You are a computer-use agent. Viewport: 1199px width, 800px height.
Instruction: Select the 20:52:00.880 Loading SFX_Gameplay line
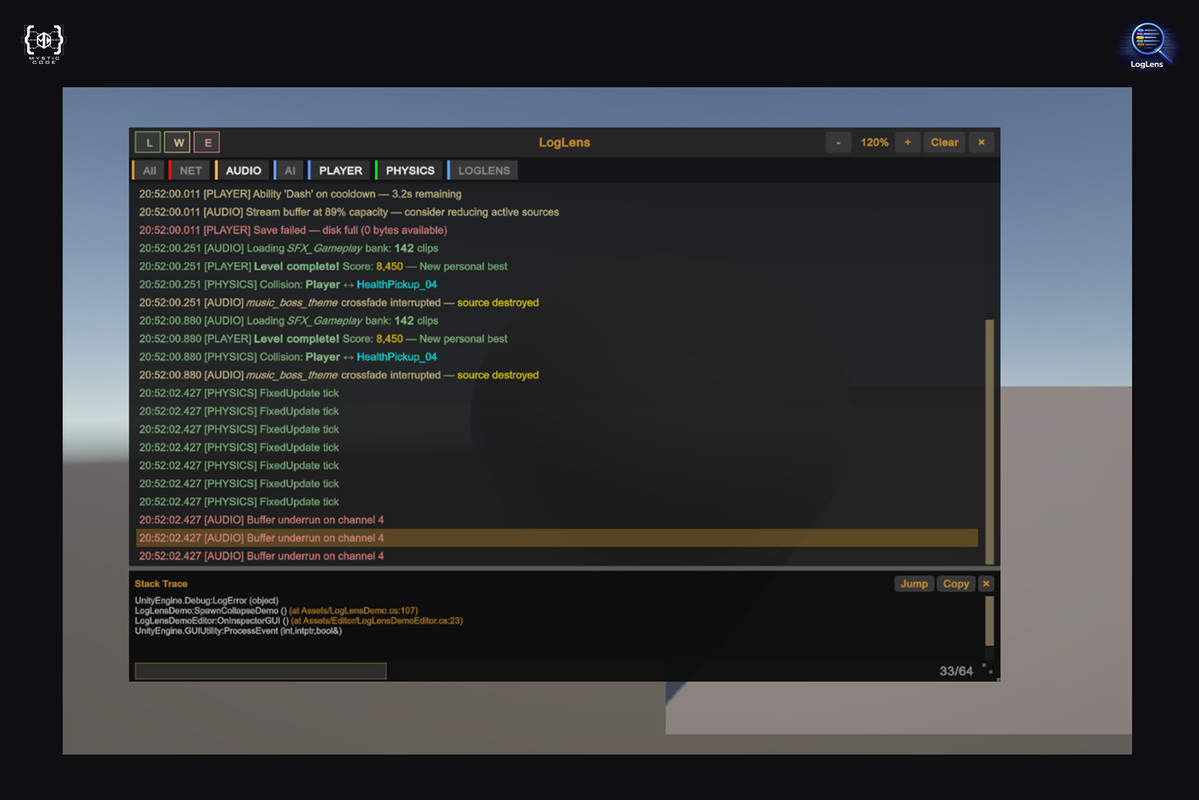click(x=557, y=320)
